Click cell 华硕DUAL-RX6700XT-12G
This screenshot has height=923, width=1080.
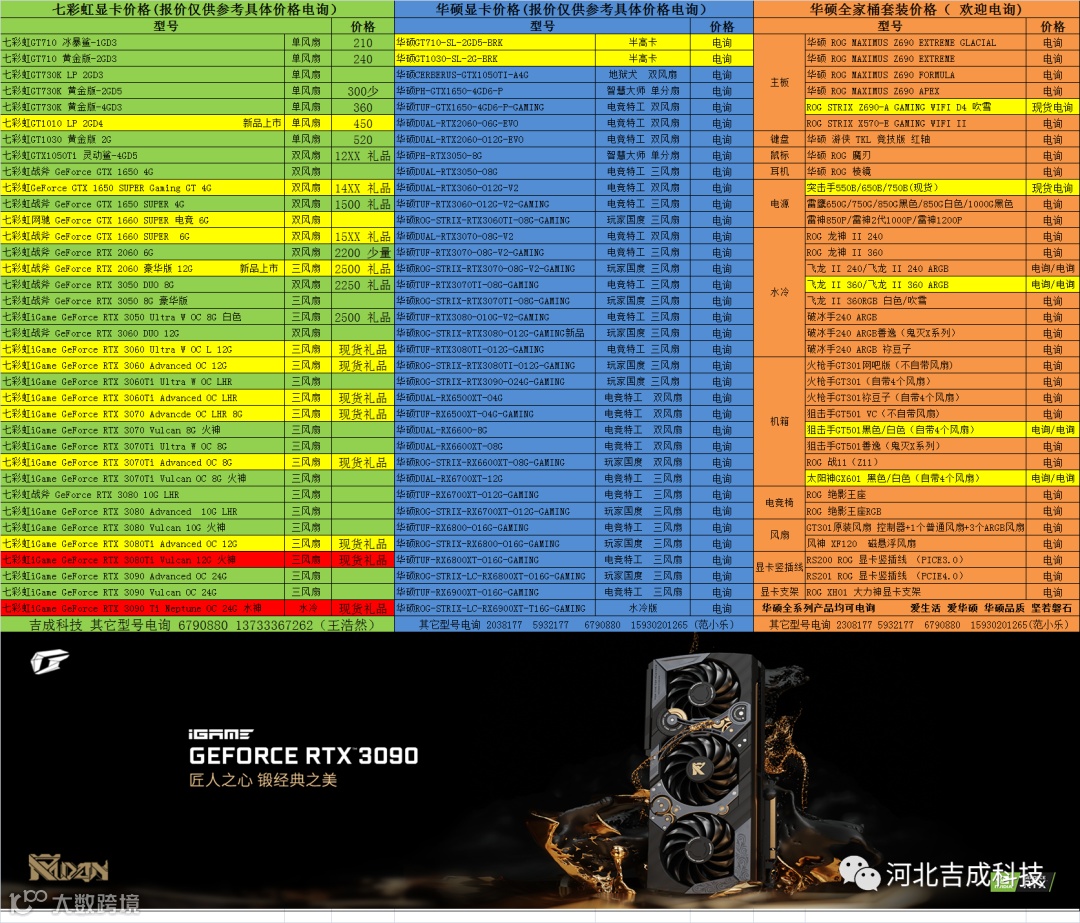coord(495,478)
